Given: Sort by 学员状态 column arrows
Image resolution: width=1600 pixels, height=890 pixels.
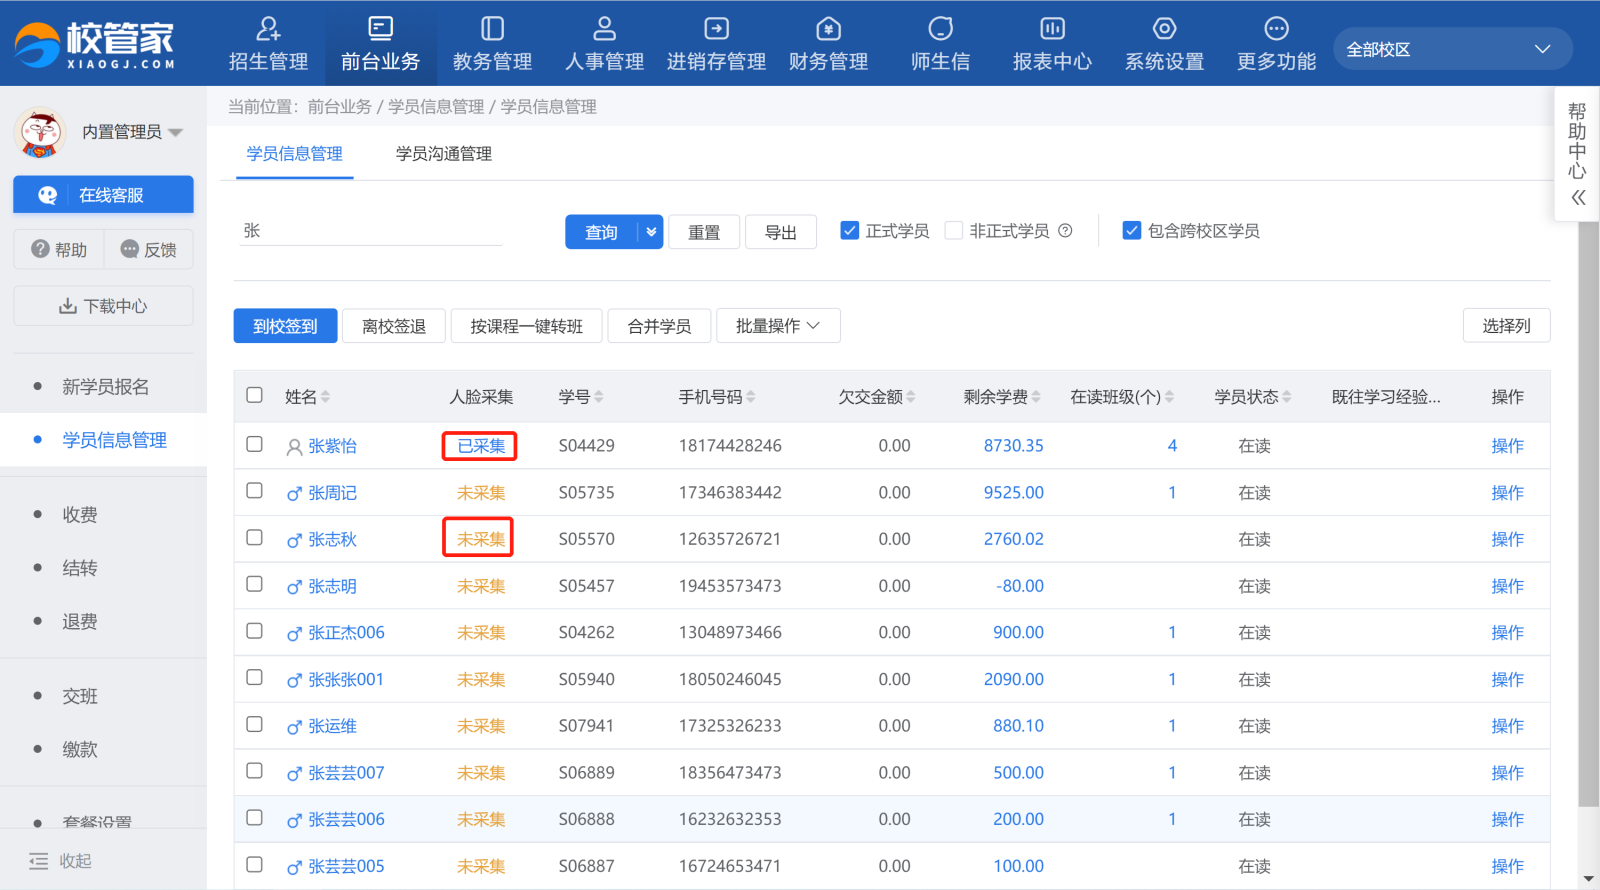Looking at the screenshot, I should click(1286, 397).
